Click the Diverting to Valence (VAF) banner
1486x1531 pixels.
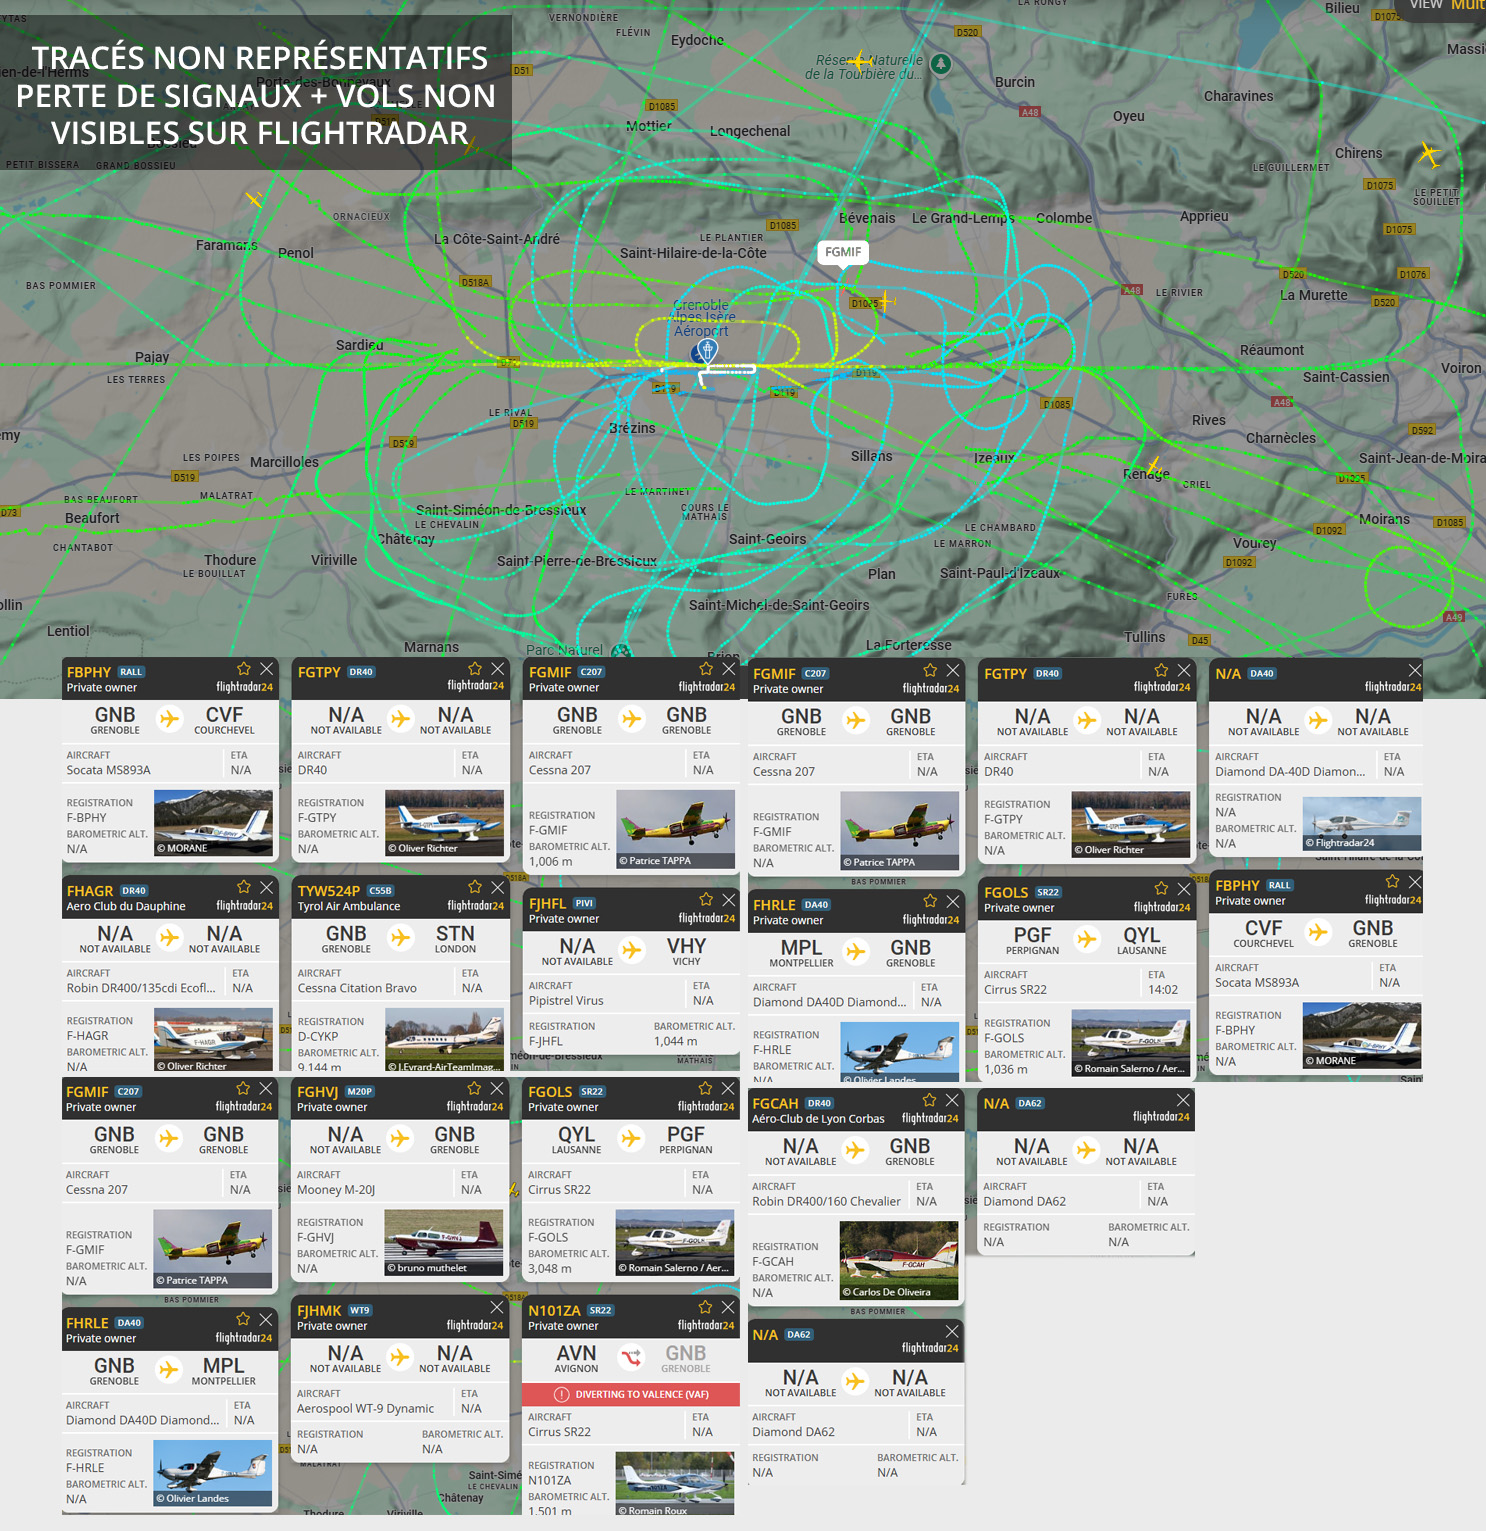[631, 1394]
